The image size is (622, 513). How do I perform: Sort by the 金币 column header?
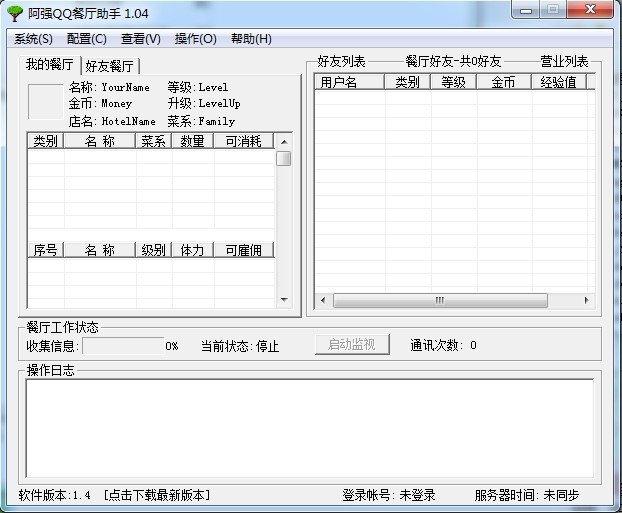[504, 82]
